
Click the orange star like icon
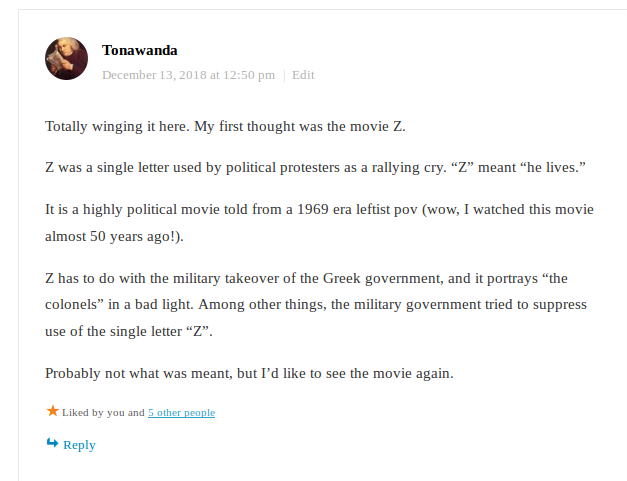pos(52,411)
